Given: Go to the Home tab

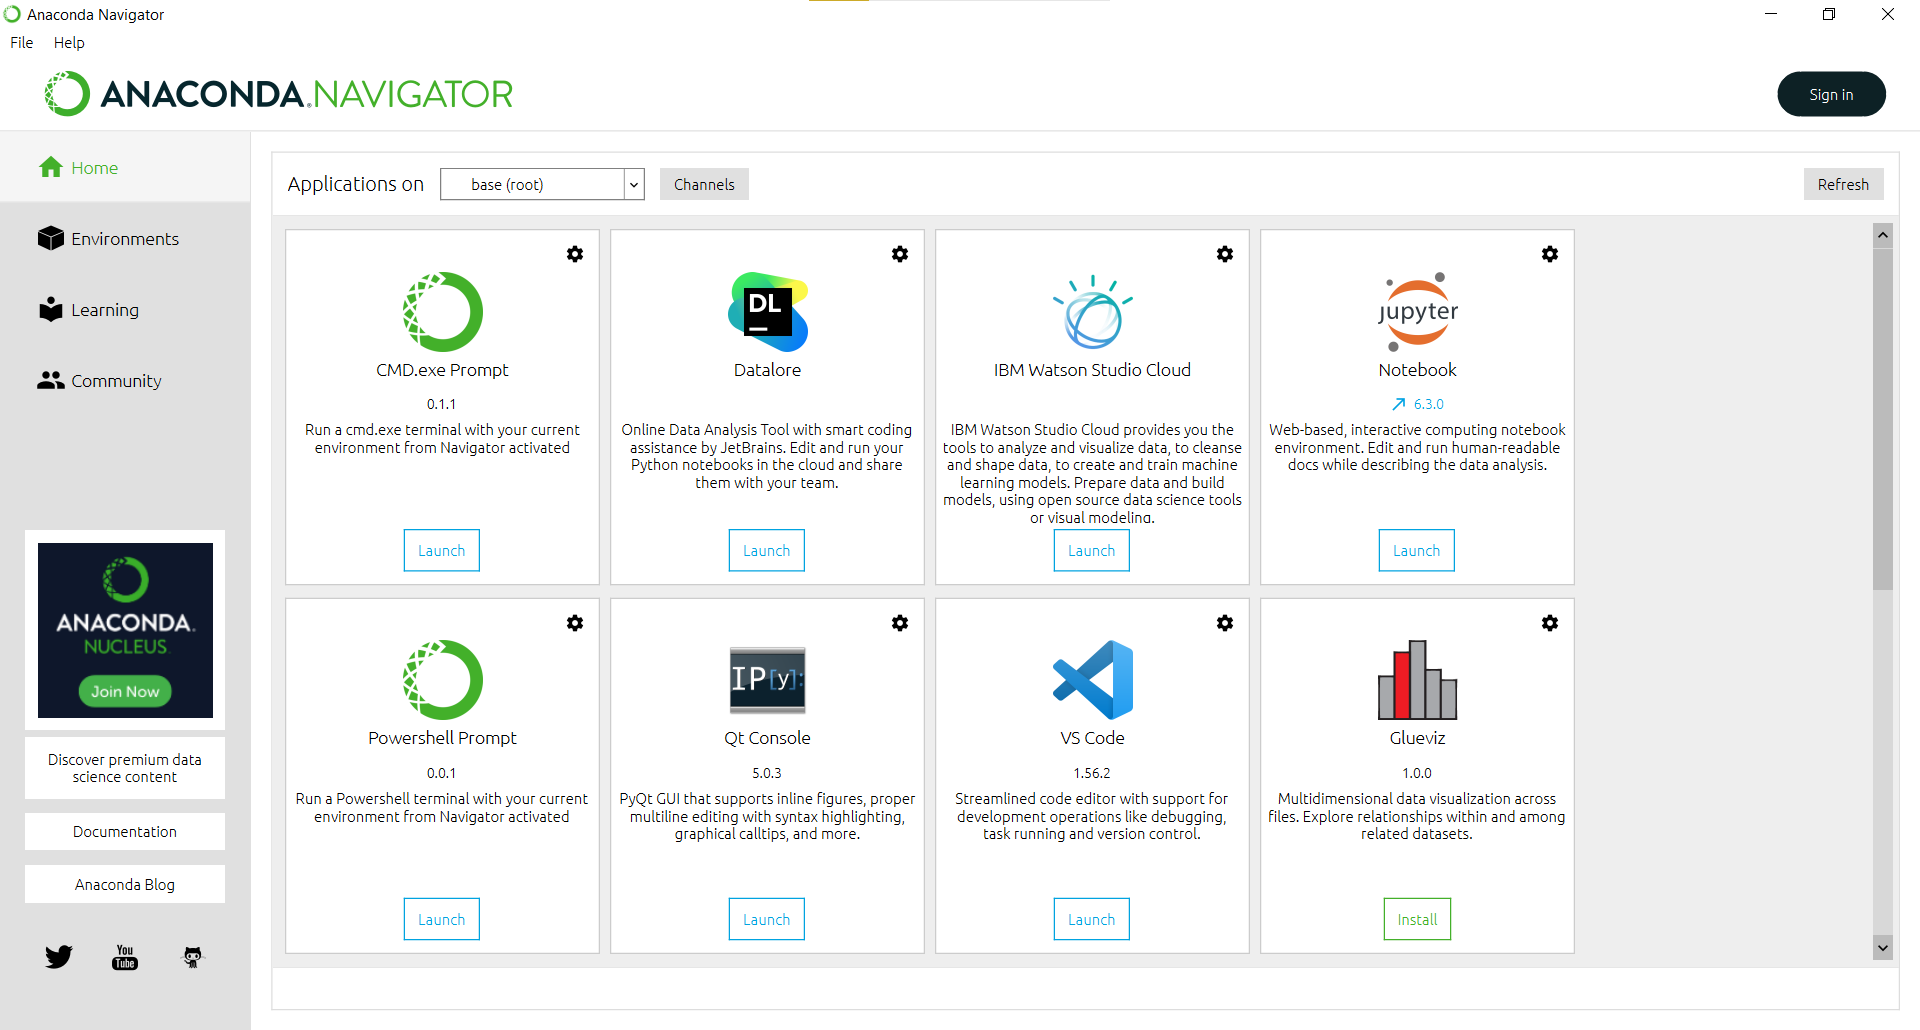Looking at the screenshot, I should [x=125, y=167].
